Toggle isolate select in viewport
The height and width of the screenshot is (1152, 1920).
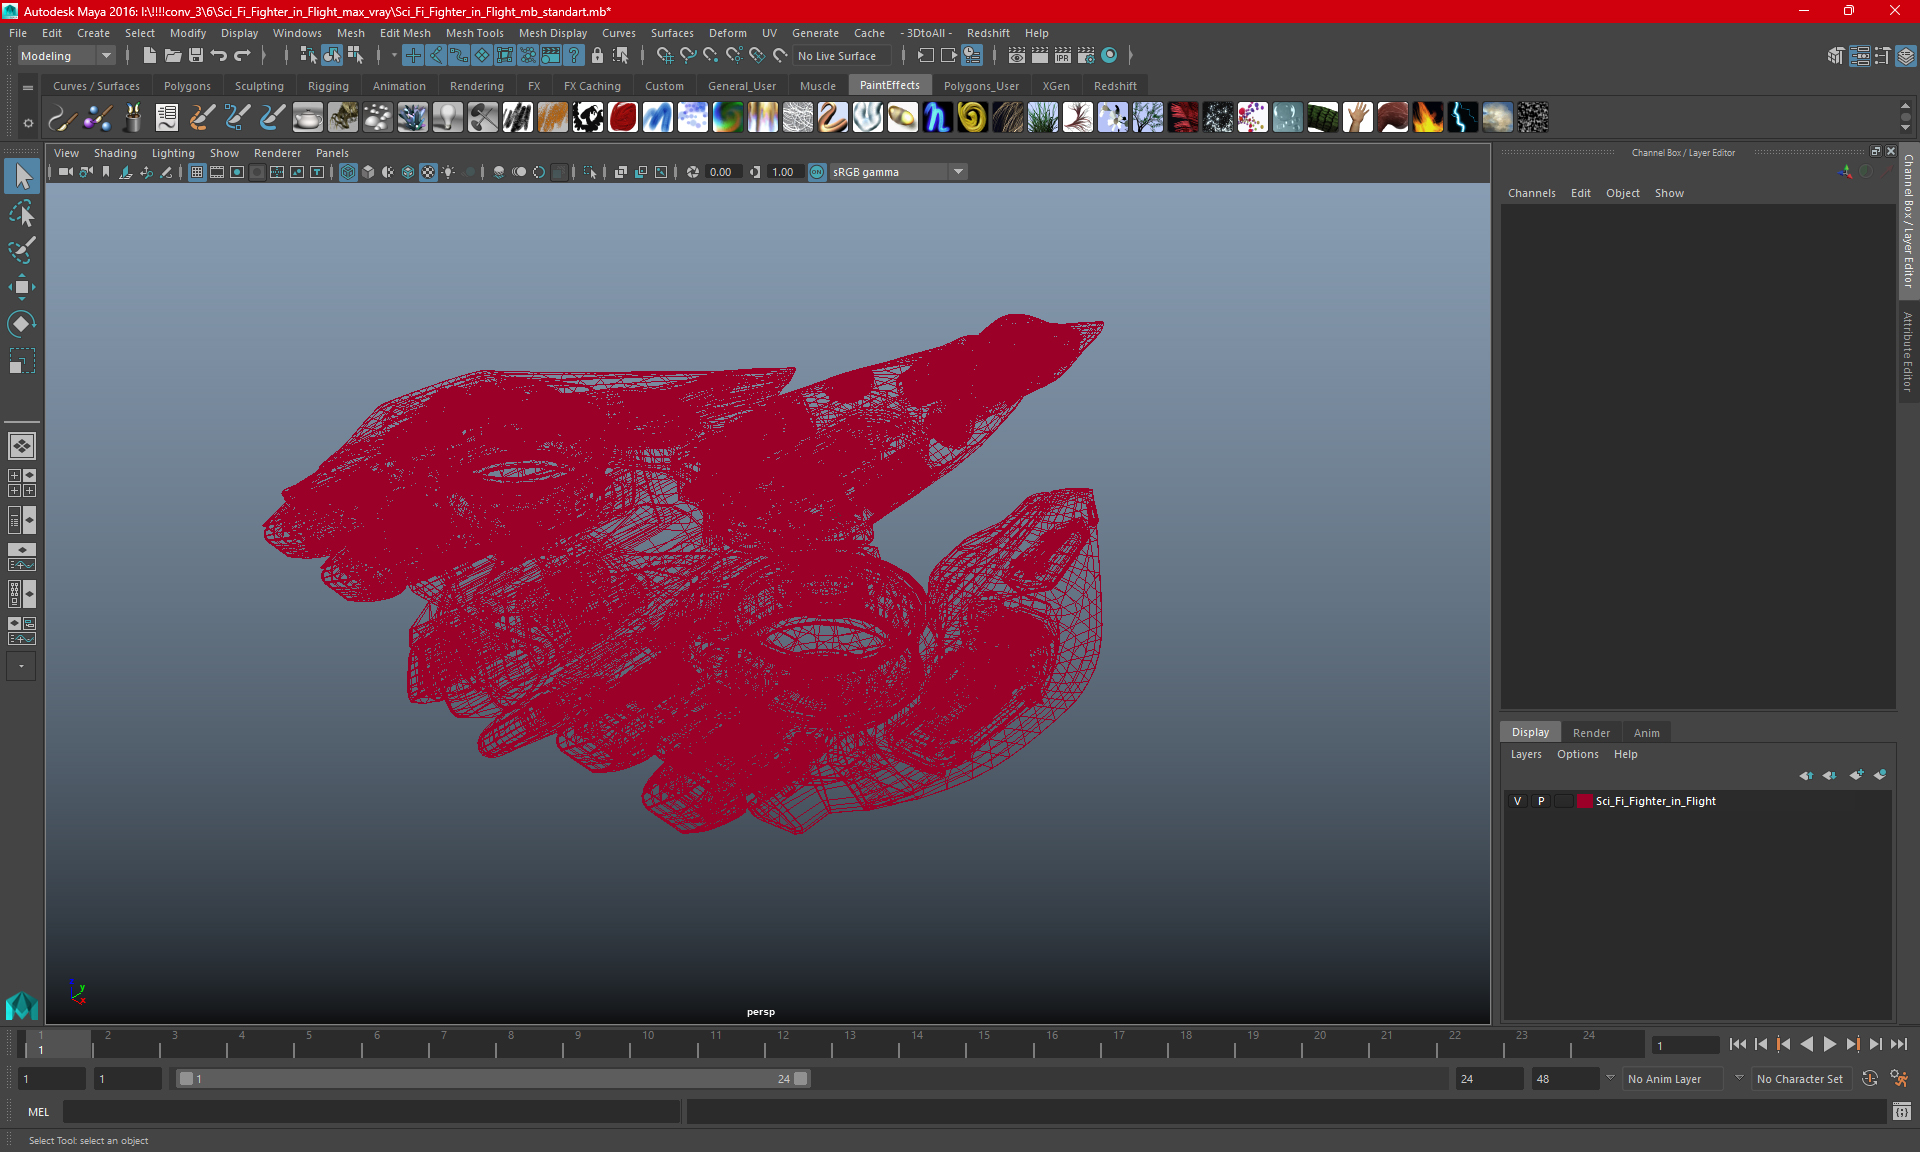pyautogui.click(x=590, y=172)
